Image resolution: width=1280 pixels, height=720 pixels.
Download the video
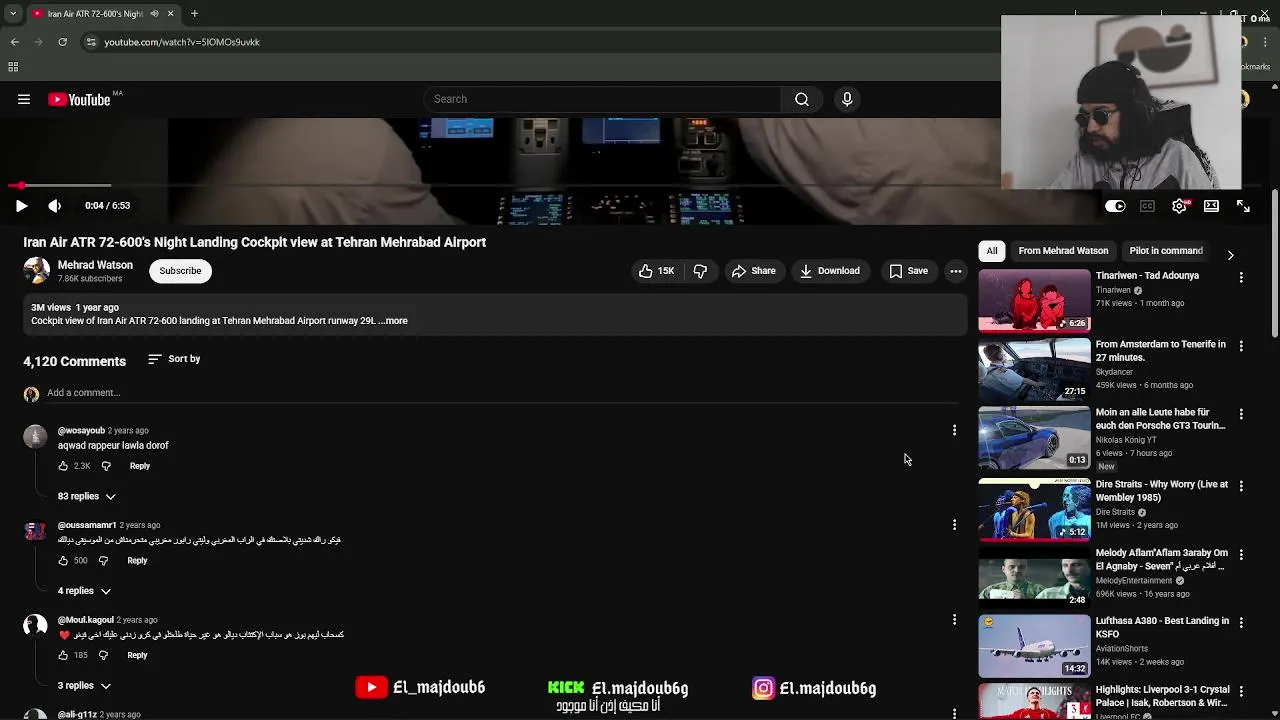coord(829,271)
